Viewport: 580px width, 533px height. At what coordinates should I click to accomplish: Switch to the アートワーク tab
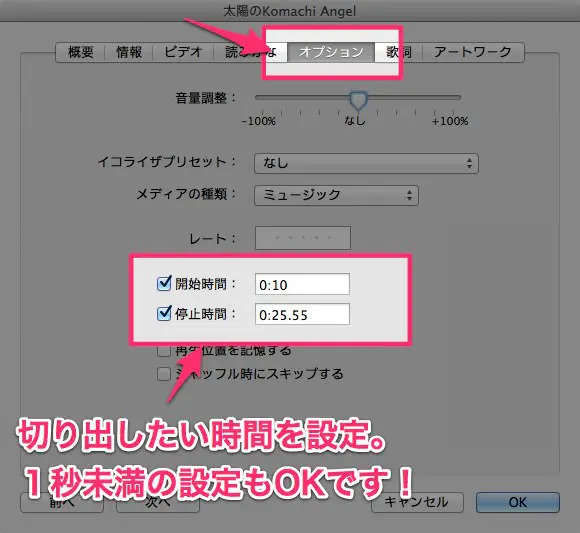coord(473,52)
